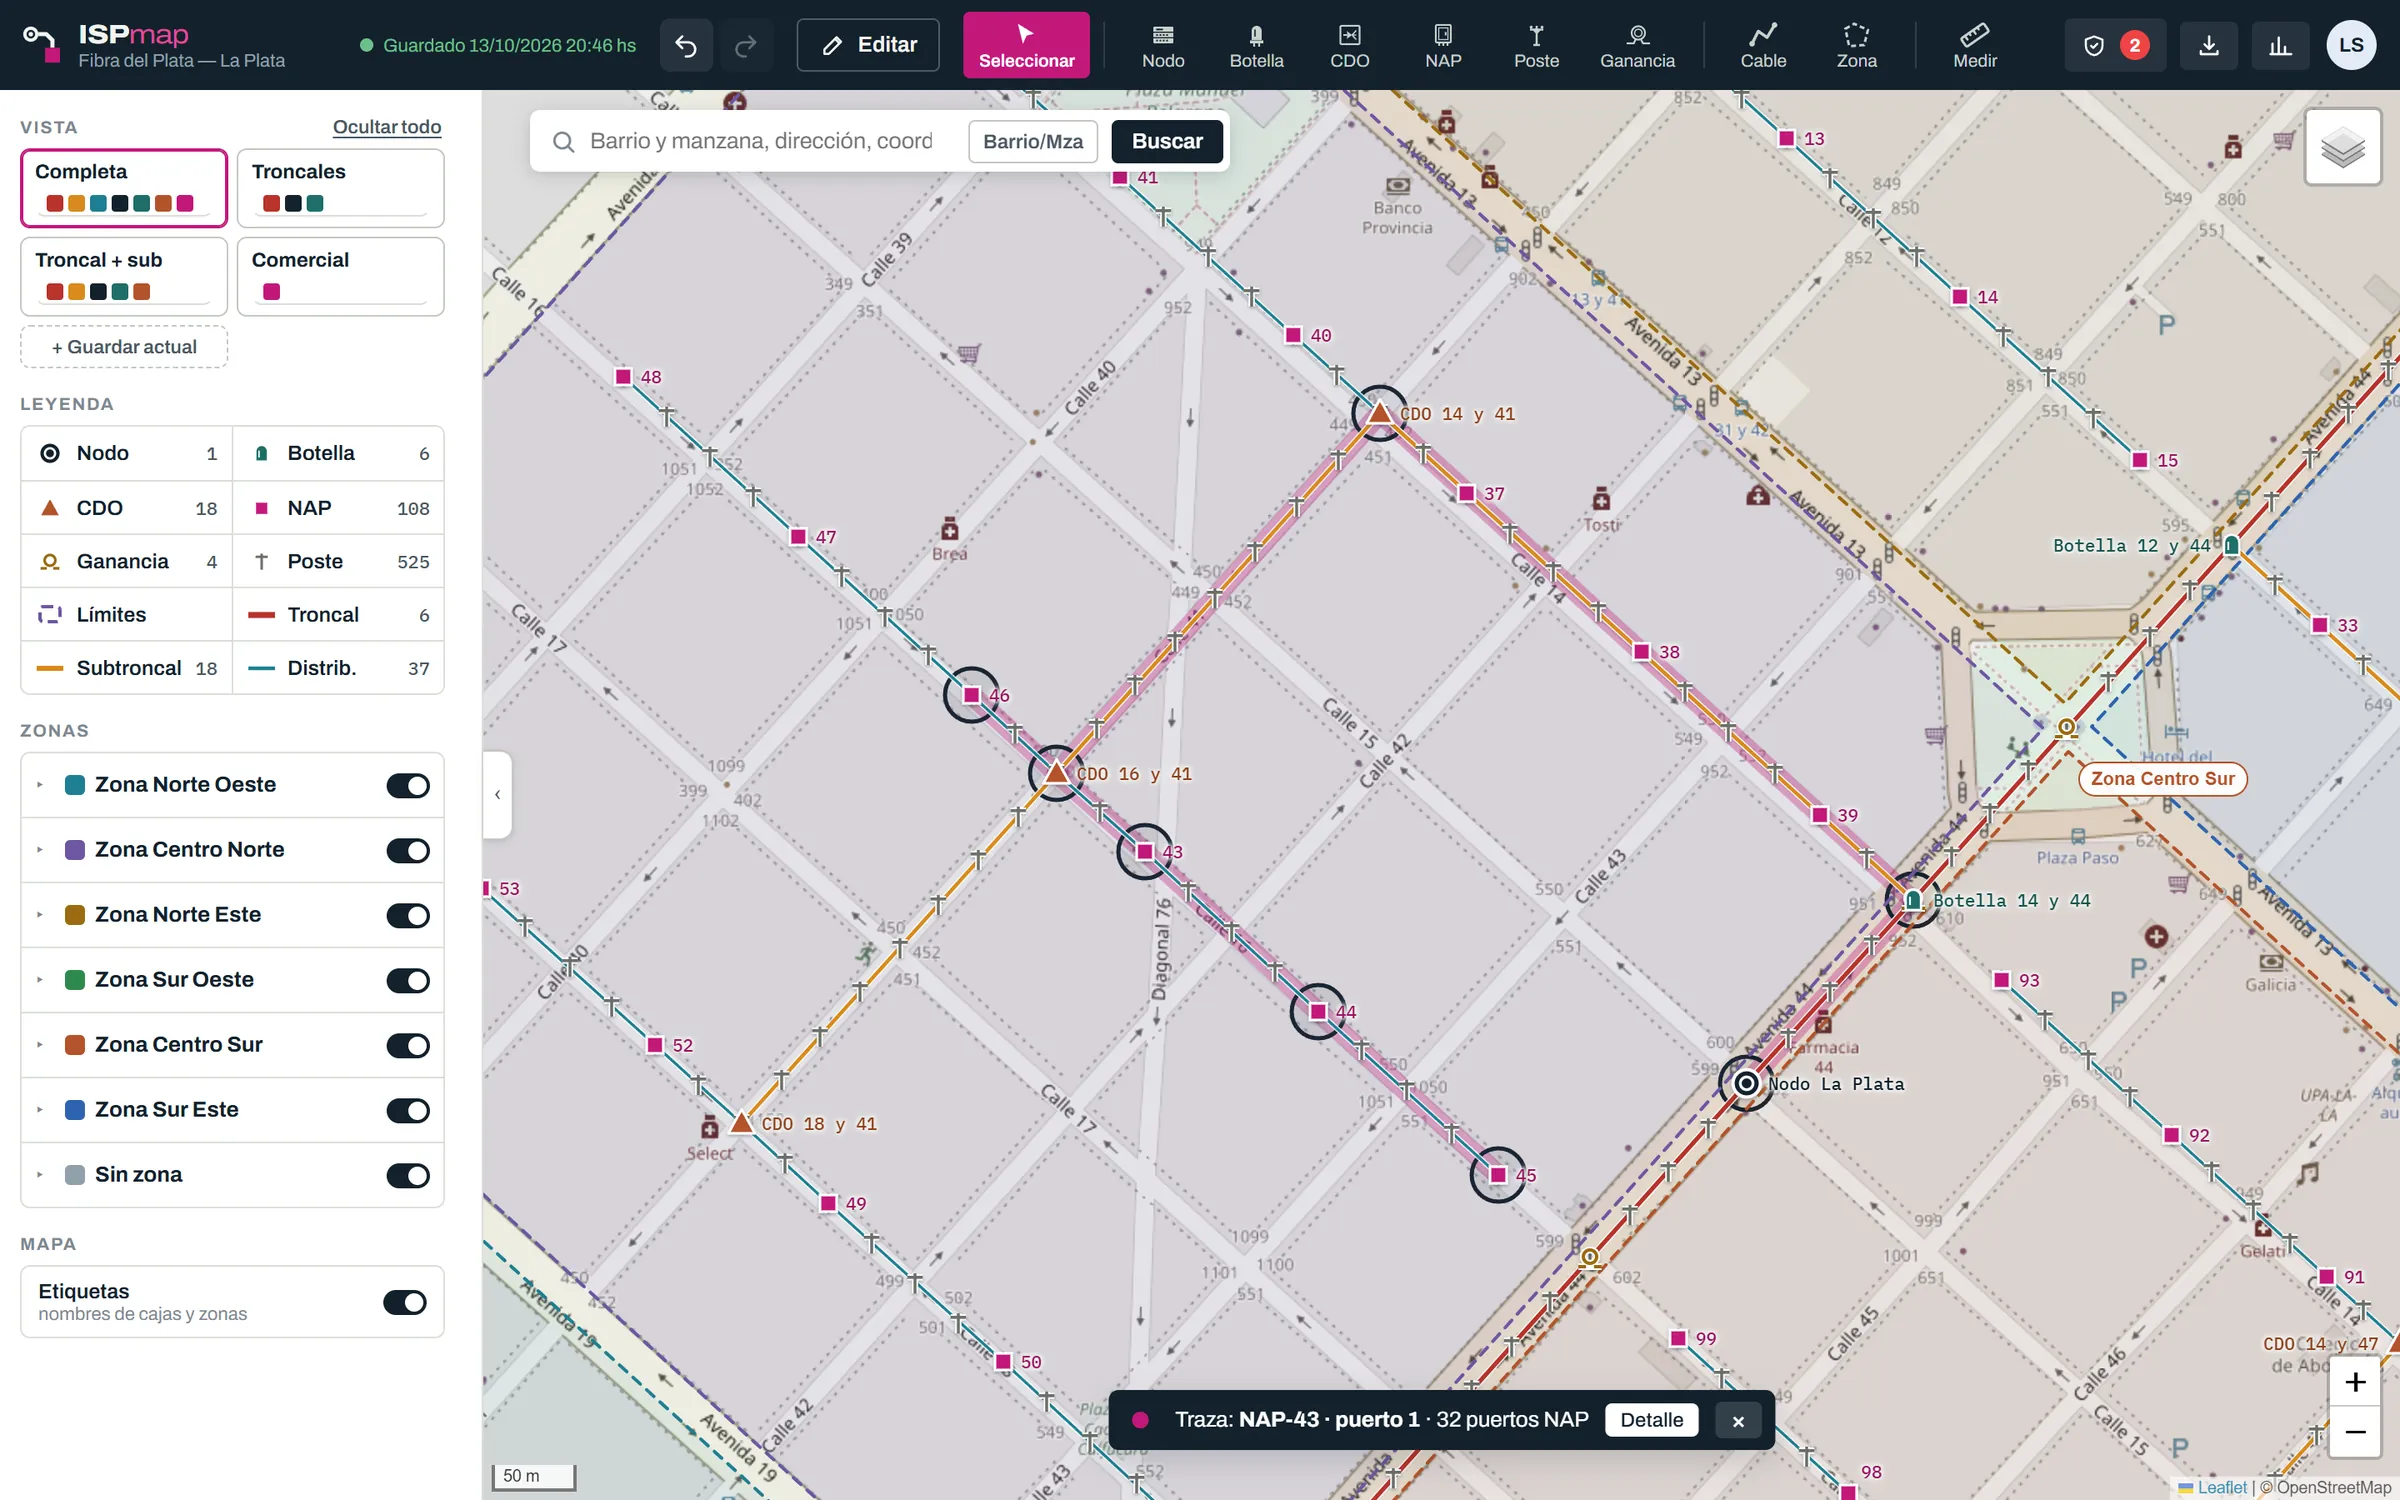Pick the NAP tool
The image size is (2400, 1500).
[1443, 45]
